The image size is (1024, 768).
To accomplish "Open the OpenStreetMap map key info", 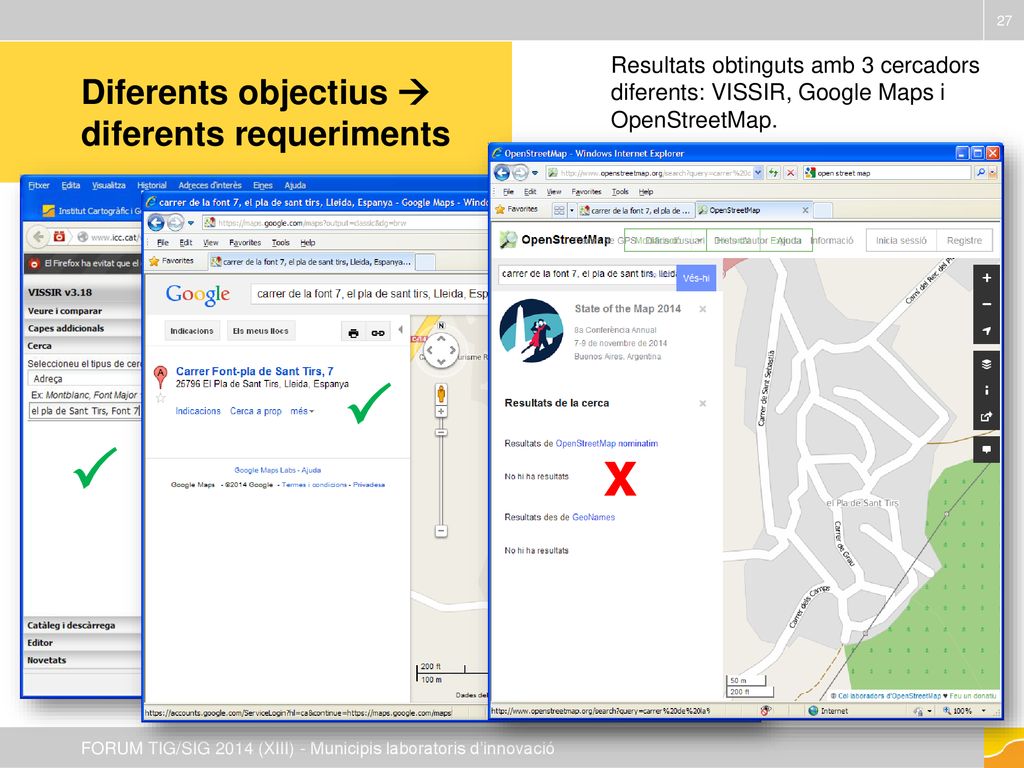I will (986, 391).
